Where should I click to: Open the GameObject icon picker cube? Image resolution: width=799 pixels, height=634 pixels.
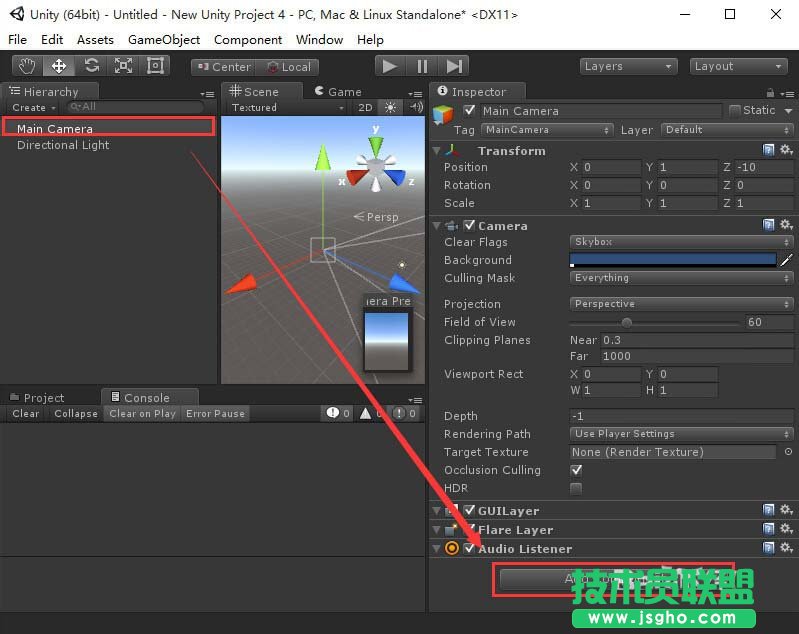click(443, 114)
